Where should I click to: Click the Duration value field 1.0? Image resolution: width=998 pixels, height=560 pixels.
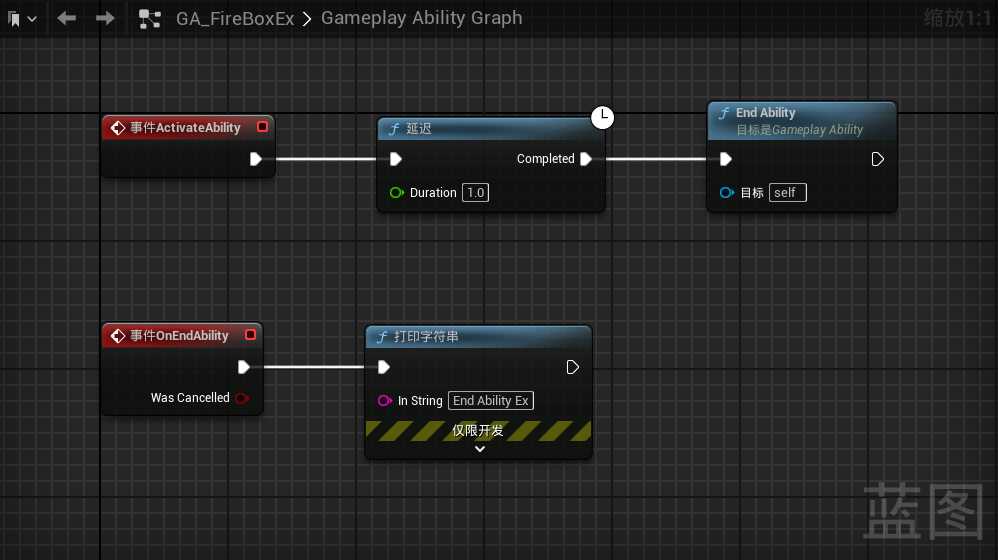[x=475, y=193]
